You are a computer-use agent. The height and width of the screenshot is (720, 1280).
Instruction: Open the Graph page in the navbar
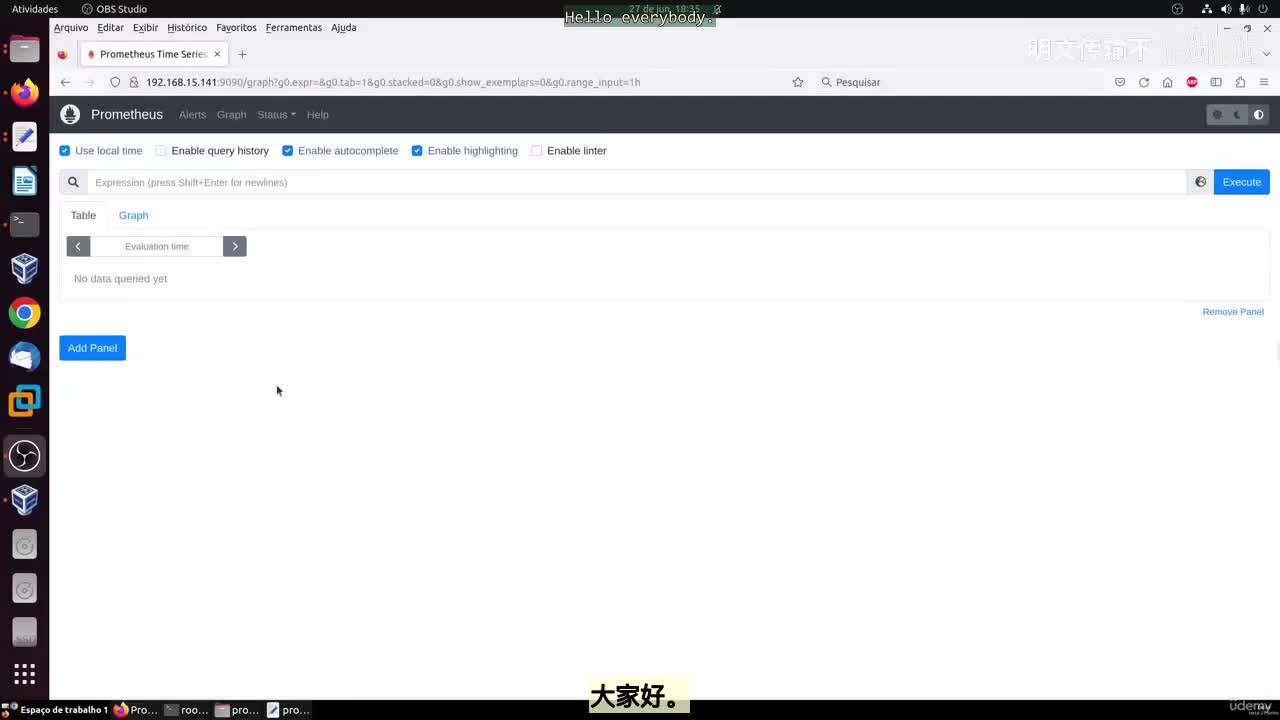tap(231, 115)
